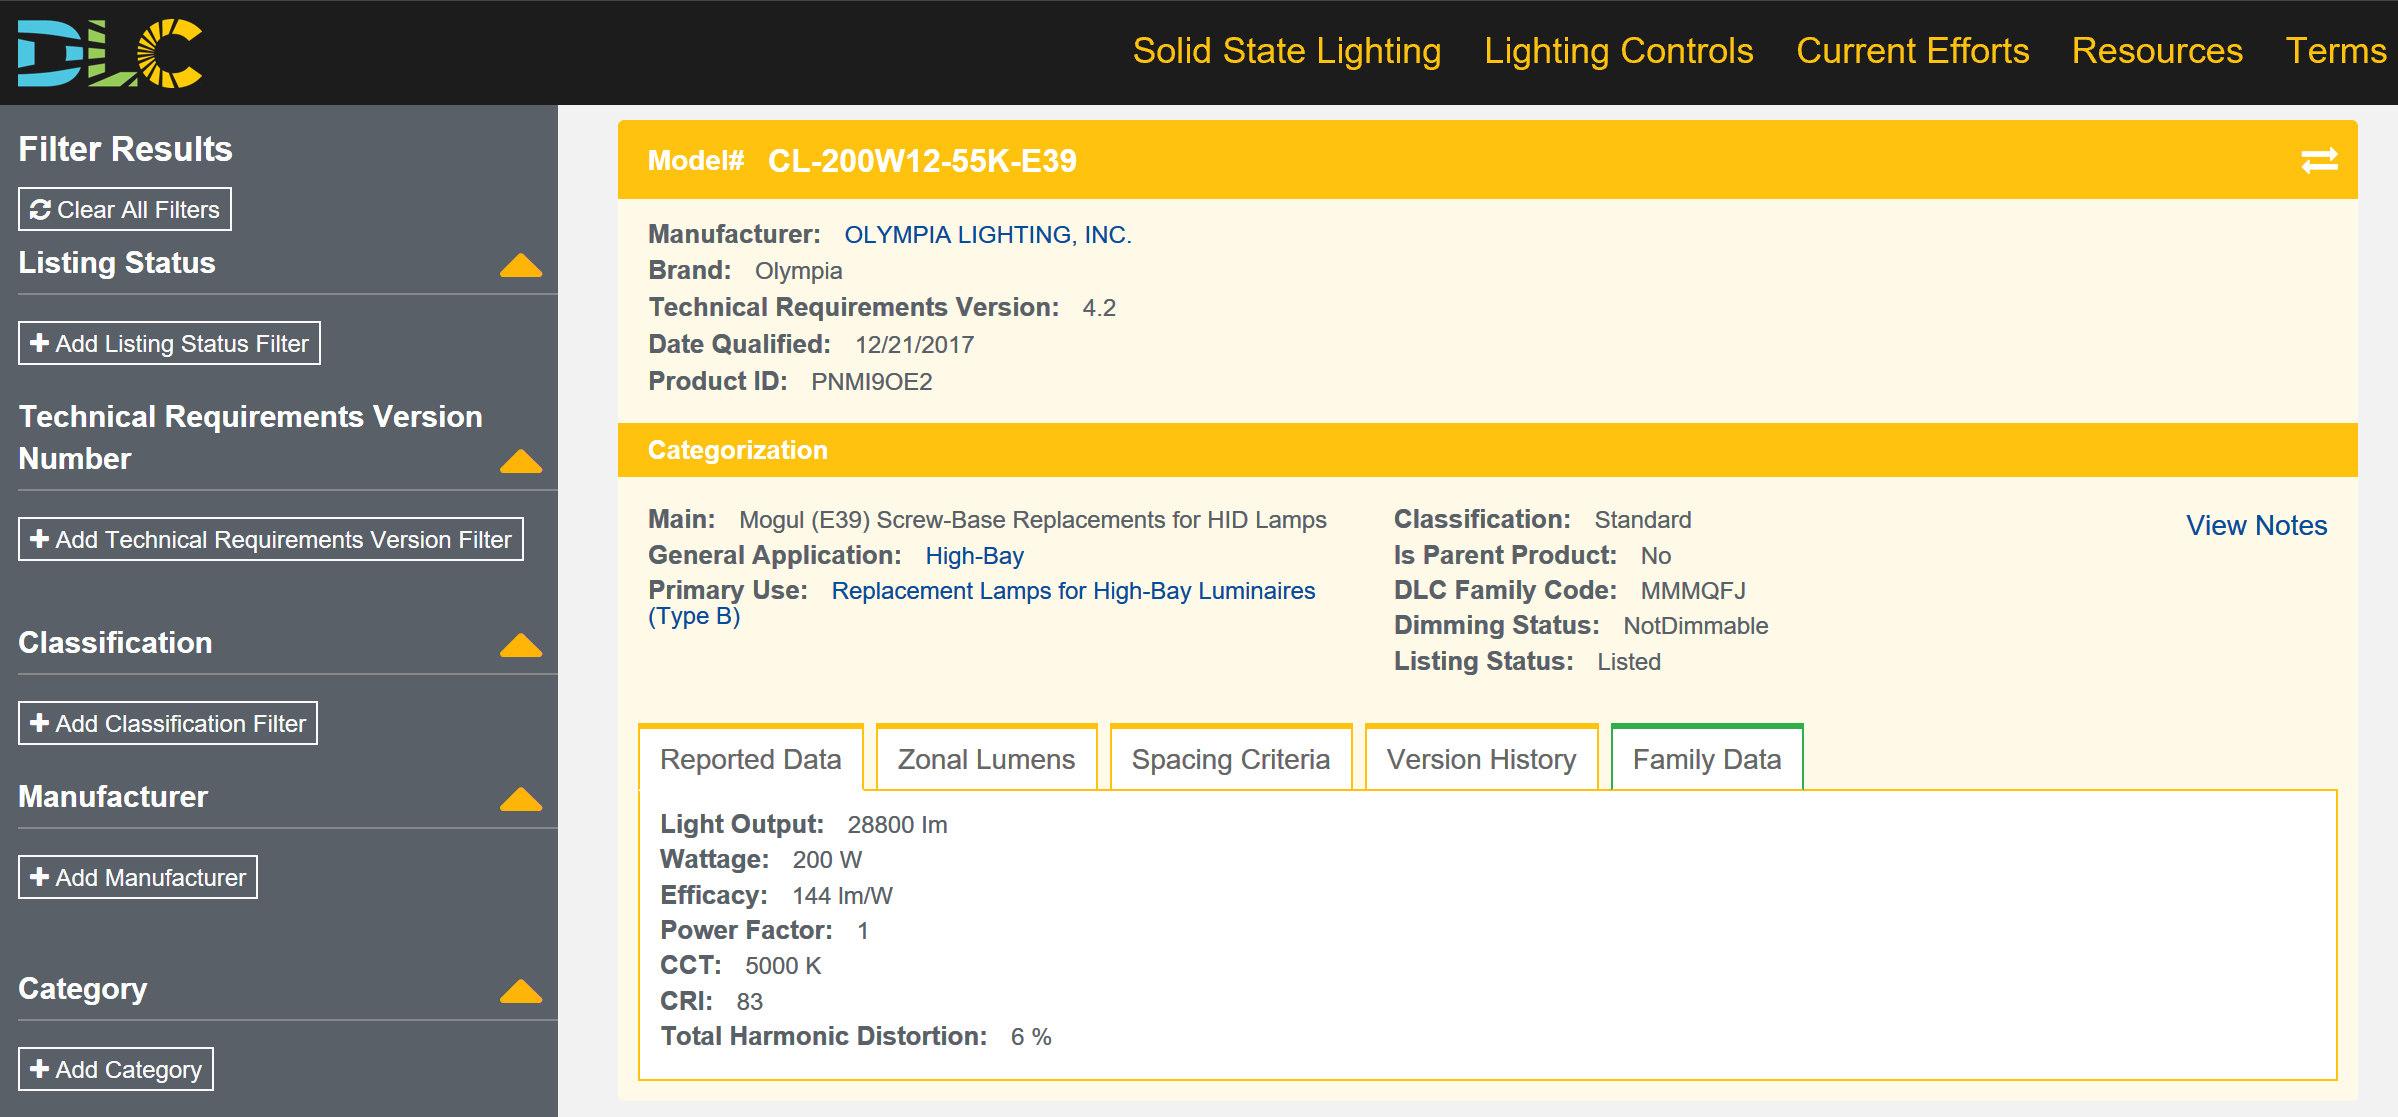Switch to the Spacing Criteria tab
Image resolution: width=2398 pixels, height=1117 pixels.
coord(1231,758)
